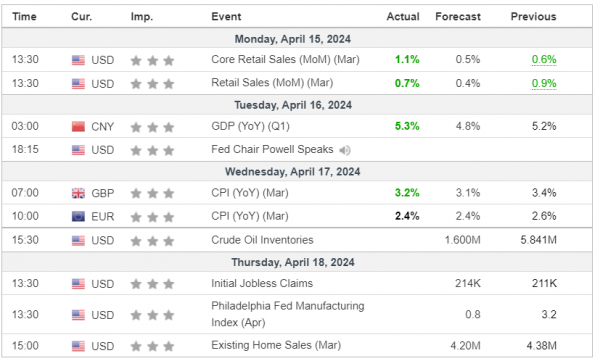Image resolution: width=600 pixels, height=361 pixels.
Task: Click the UK flag icon beside GBP
Action: [78, 193]
